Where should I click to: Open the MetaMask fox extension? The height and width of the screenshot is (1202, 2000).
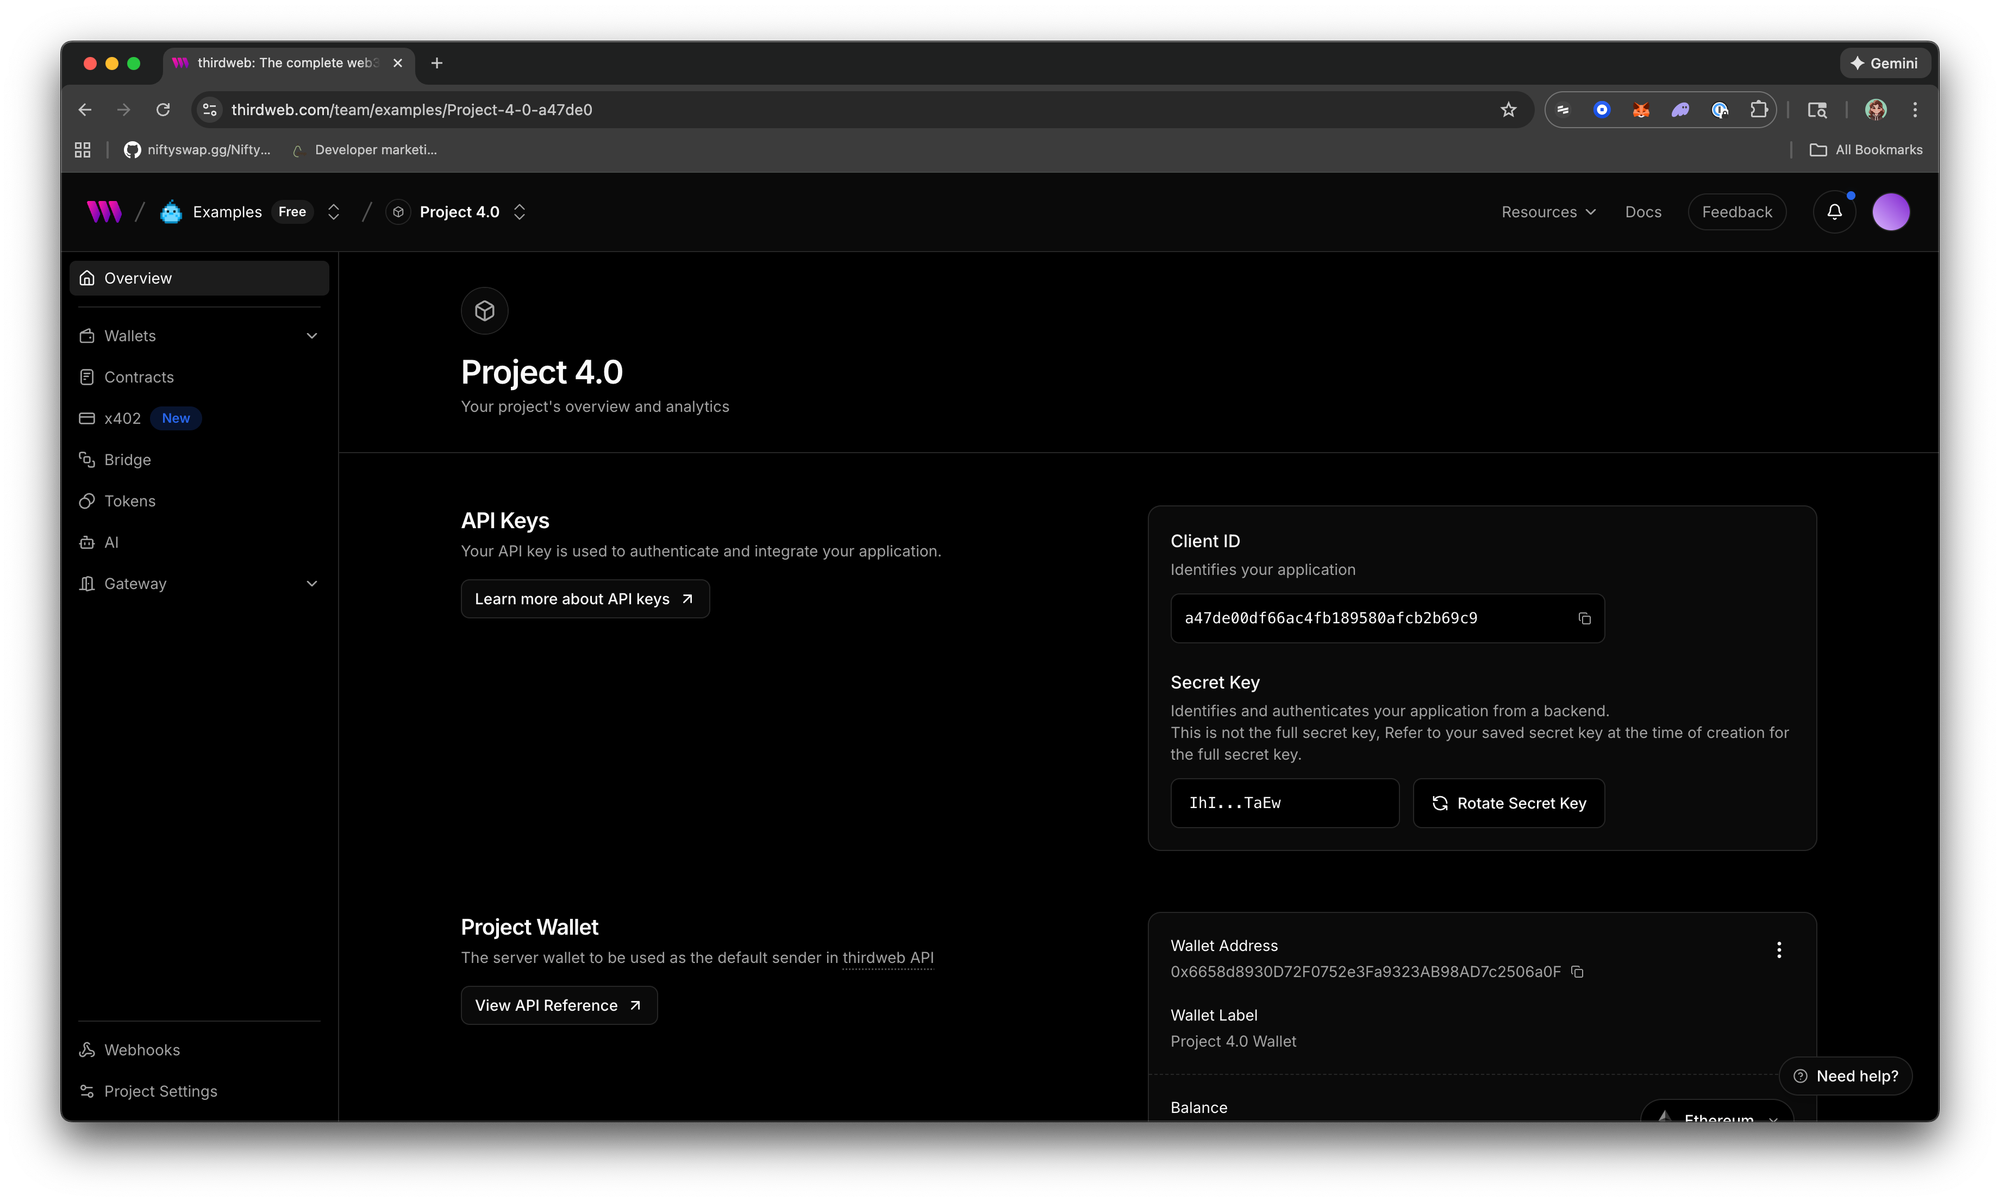tap(1641, 110)
